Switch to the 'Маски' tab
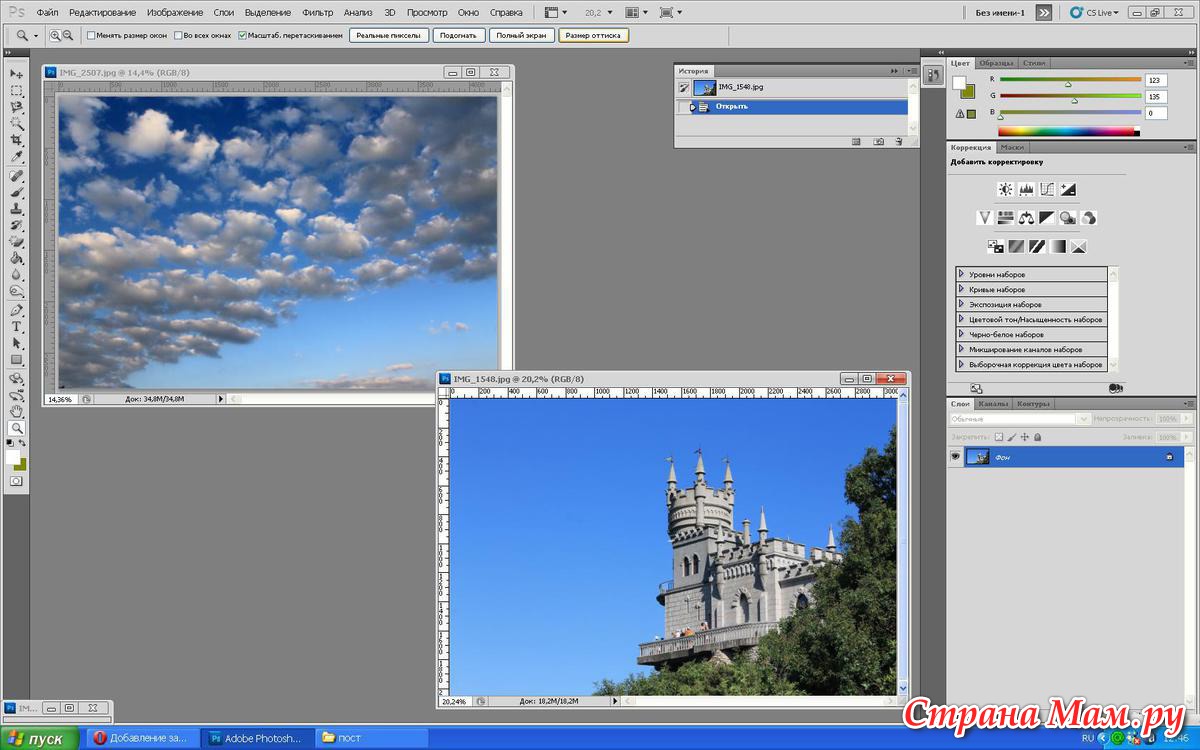 pos(1012,147)
